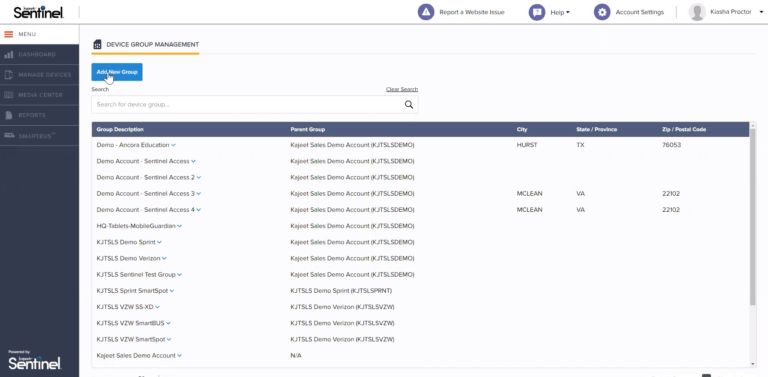This screenshot has width=768, height=377.
Task: Click the Demo Account - Sentinel Access group name
Action: [x=143, y=161]
